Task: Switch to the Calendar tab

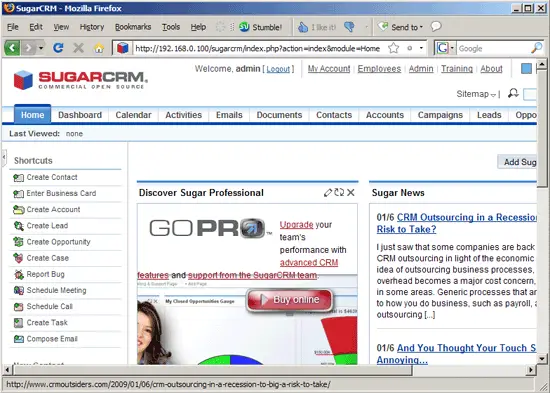Action: click(133, 115)
